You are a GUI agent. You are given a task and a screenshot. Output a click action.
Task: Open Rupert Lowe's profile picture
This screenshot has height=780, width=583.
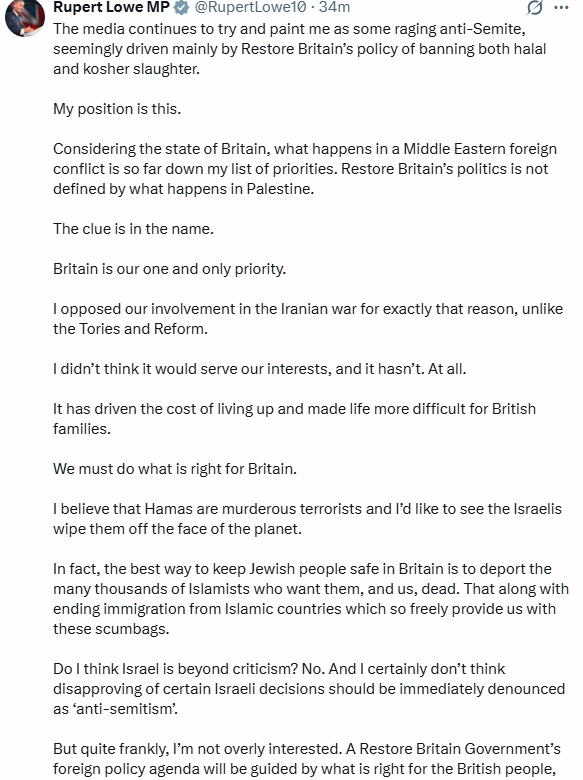point(24,18)
